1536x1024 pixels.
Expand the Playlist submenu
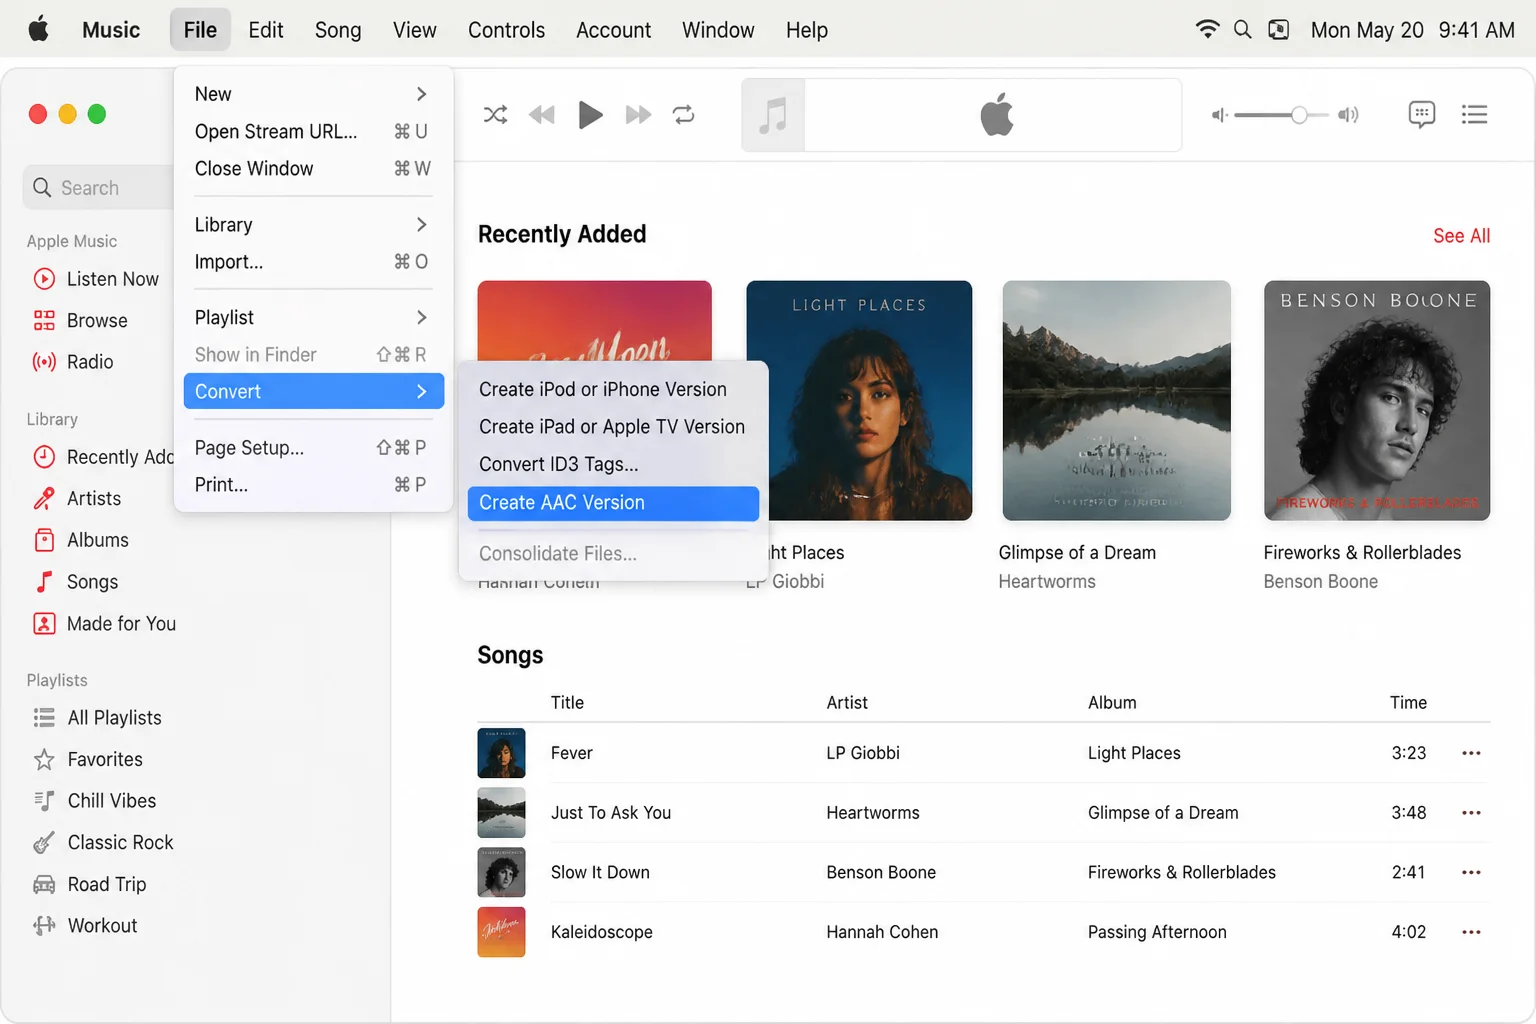[x=313, y=318]
